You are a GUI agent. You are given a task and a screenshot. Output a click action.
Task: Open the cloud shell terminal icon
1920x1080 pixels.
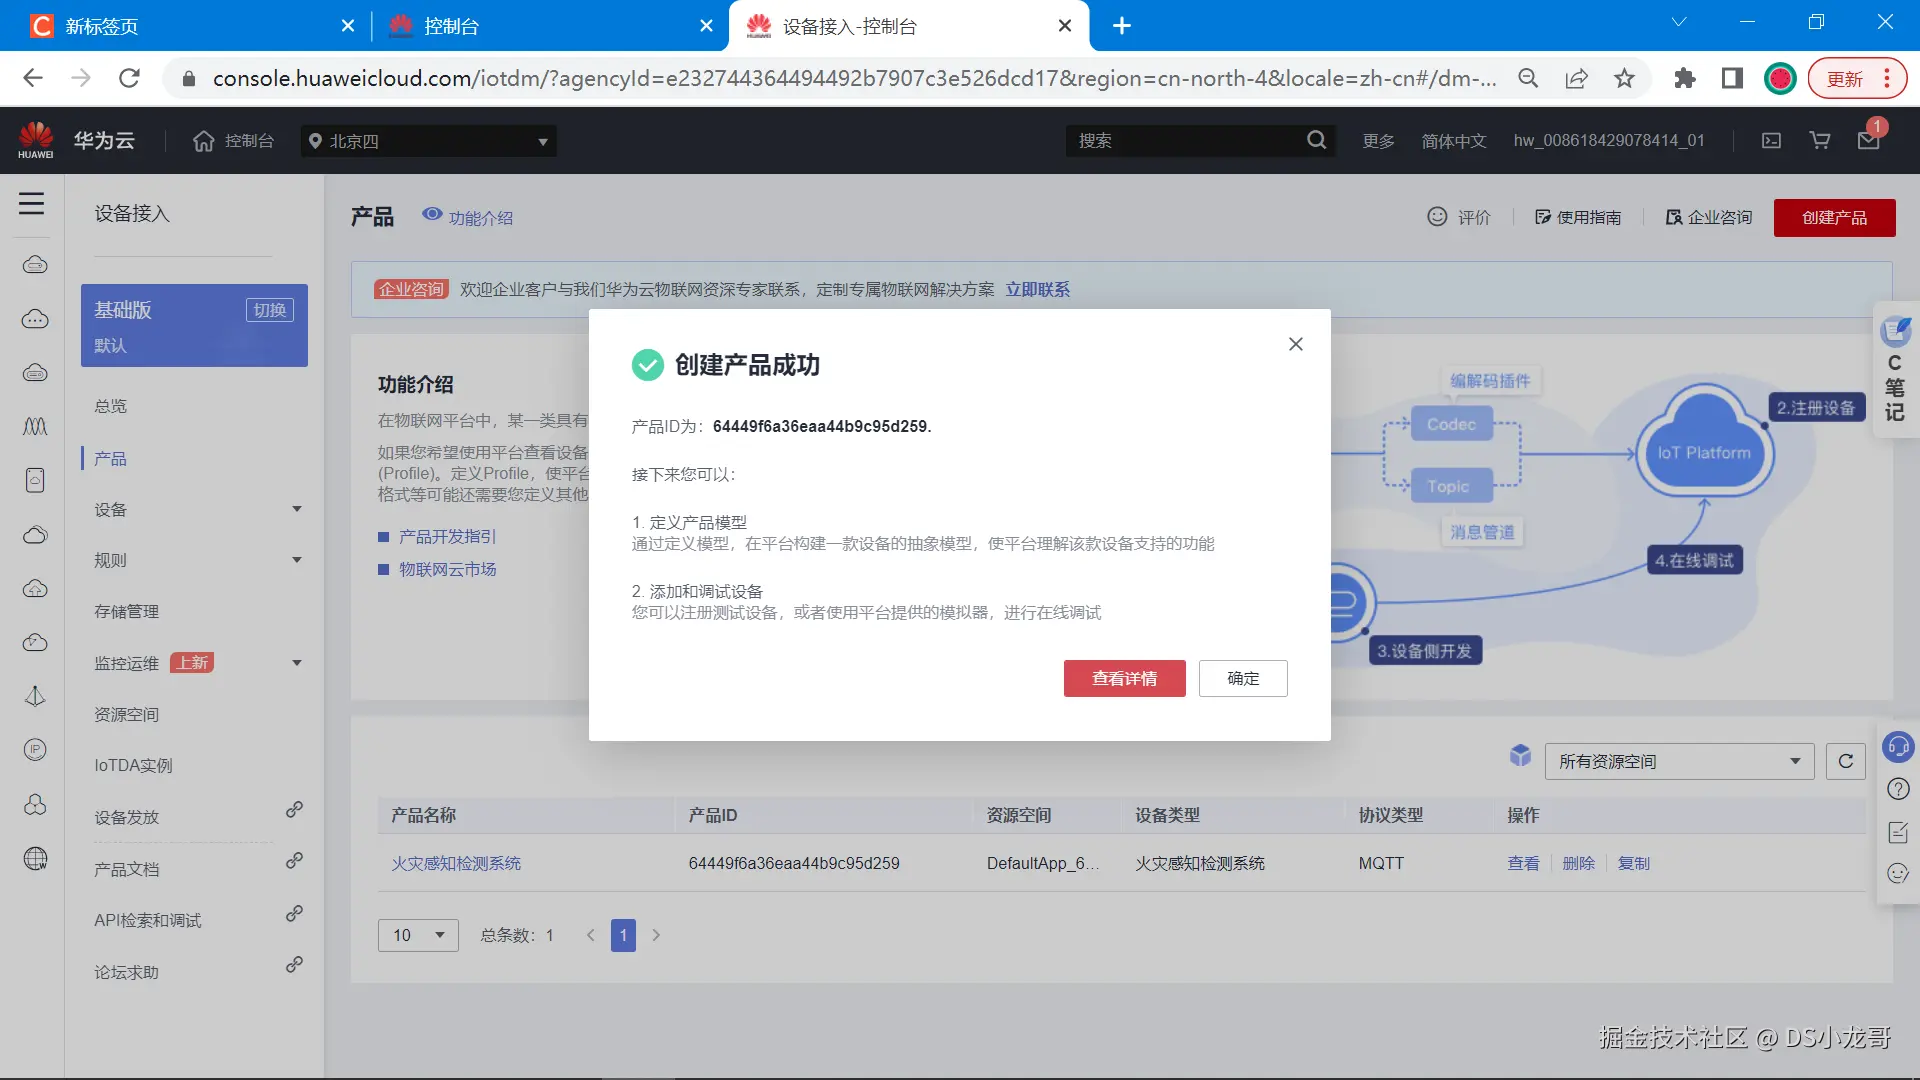click(1771, 141)
